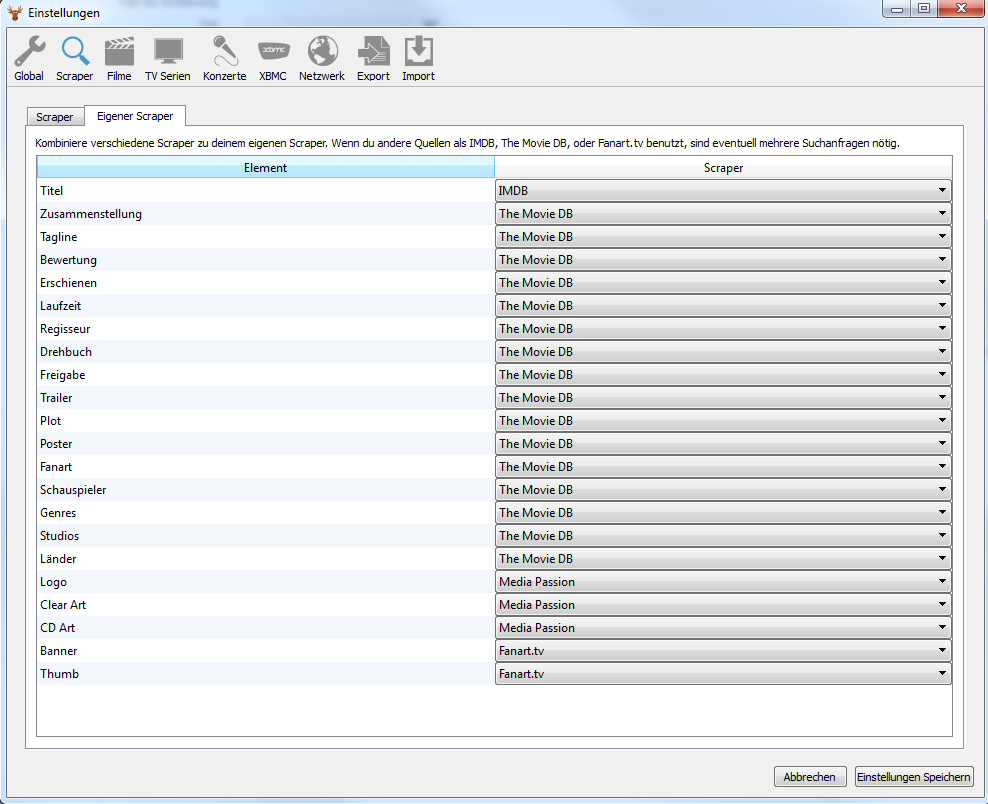Select the Regisseur row label
This screenshot has width=988, height=804.
pyautogui.click(x=65, y=329)
